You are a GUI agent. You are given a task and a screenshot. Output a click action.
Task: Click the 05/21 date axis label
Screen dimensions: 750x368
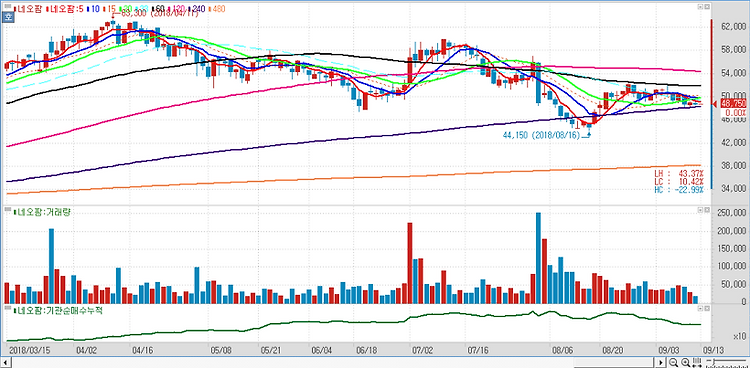[x=271, y=350]
